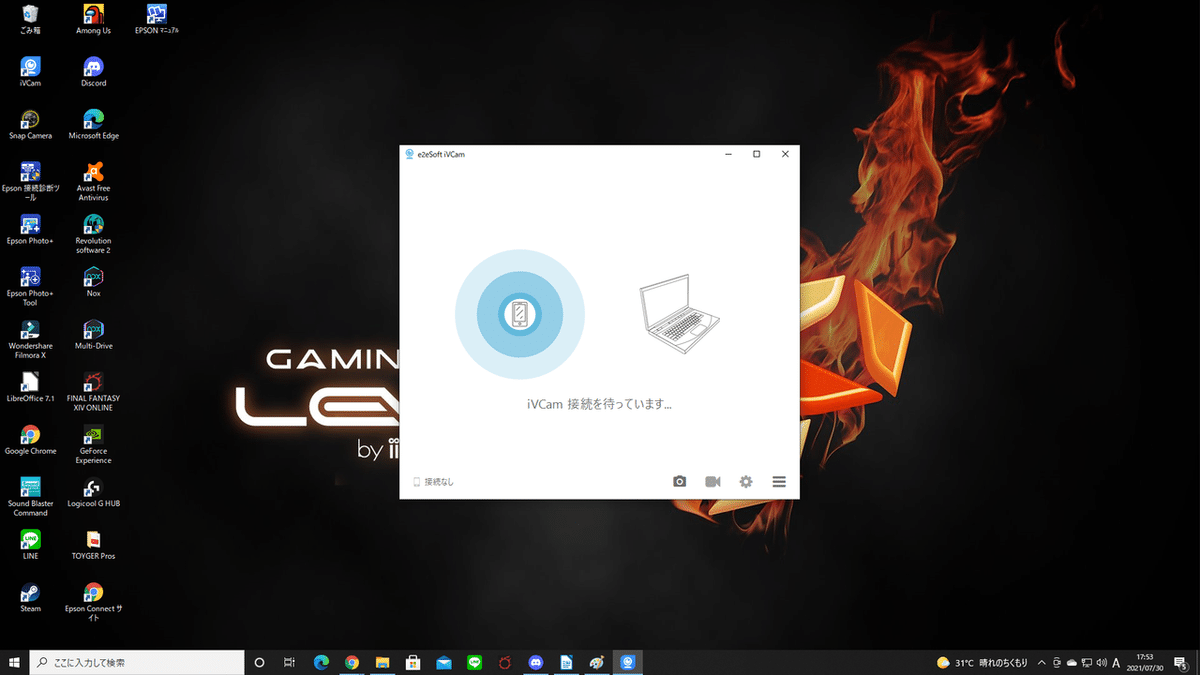Click the taskbar search box

pos(137,662)
